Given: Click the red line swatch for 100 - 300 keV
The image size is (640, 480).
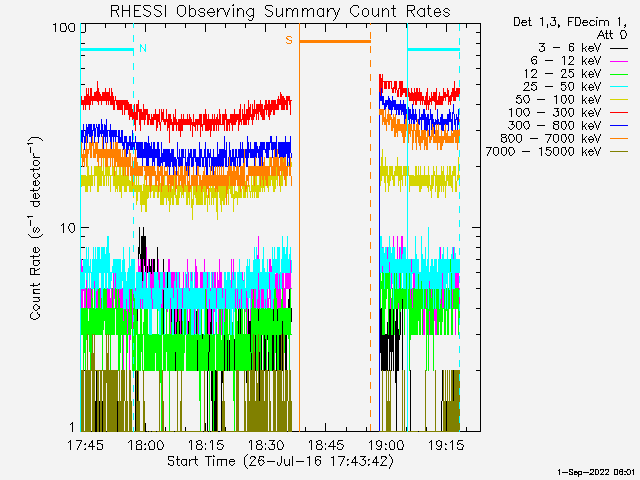Looking at the screenshot, I should (619, 113).
